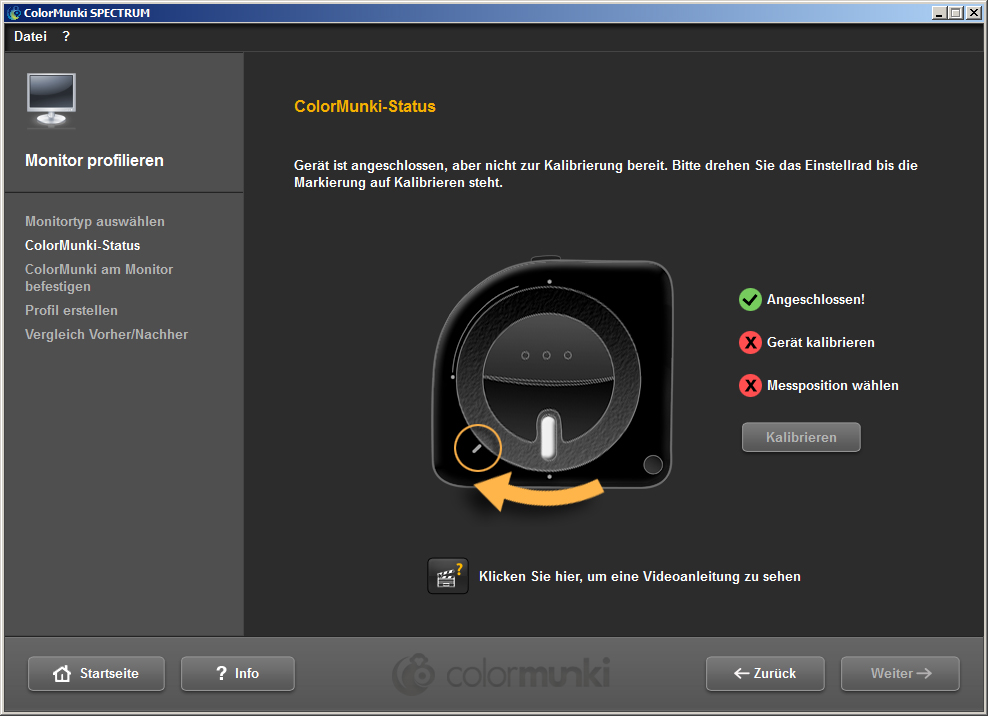Select ColorMunki-Status step
Viewport: 988px width, 716px height.
(83, 245)
